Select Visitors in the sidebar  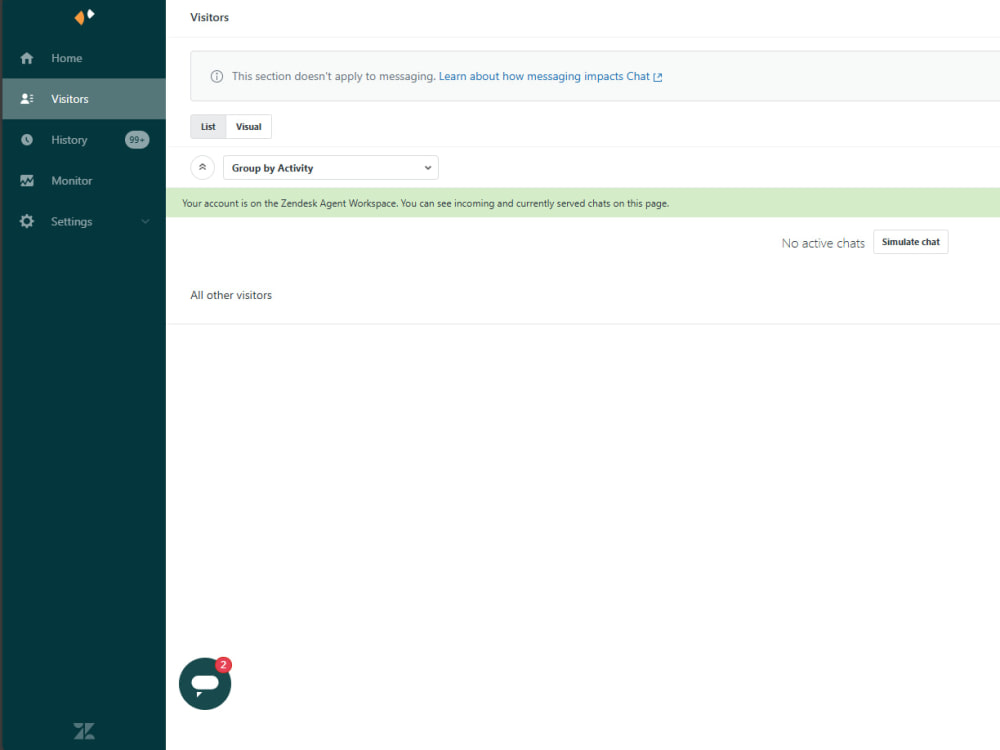tap(84, 99)
